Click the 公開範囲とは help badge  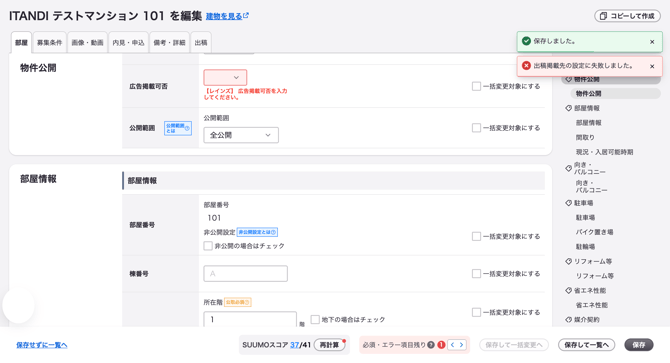tap(178, 128)
